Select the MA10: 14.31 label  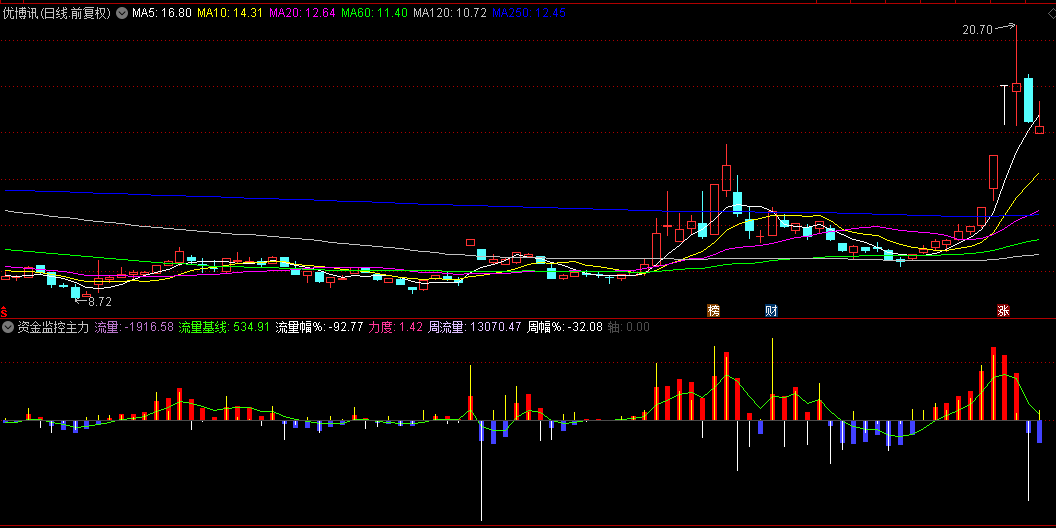(228, 13)
